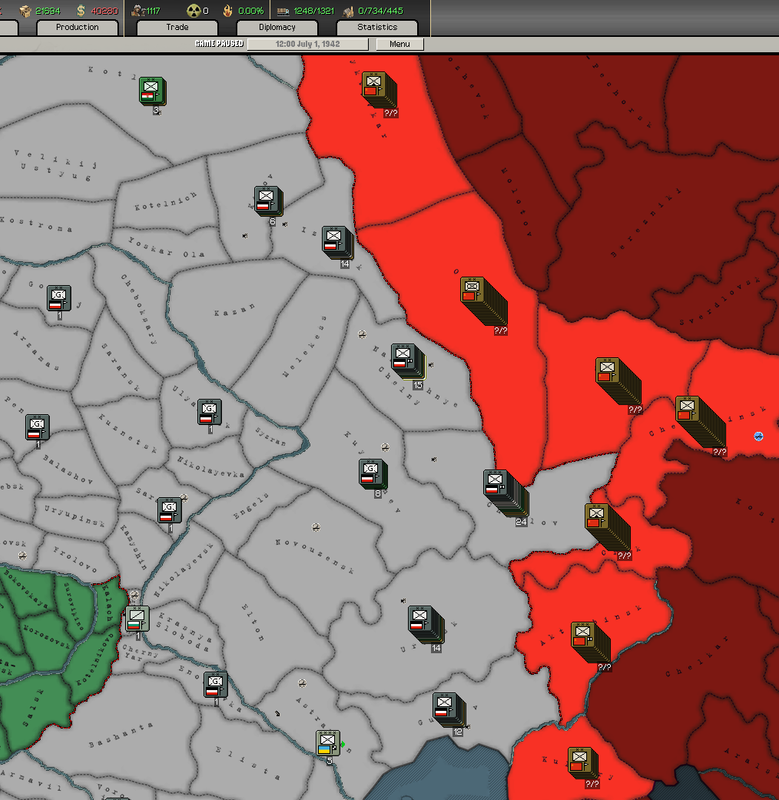Screen dimensions: 779x800
Task: Click the dissent flame icon
Action: (x=228, y=10)
